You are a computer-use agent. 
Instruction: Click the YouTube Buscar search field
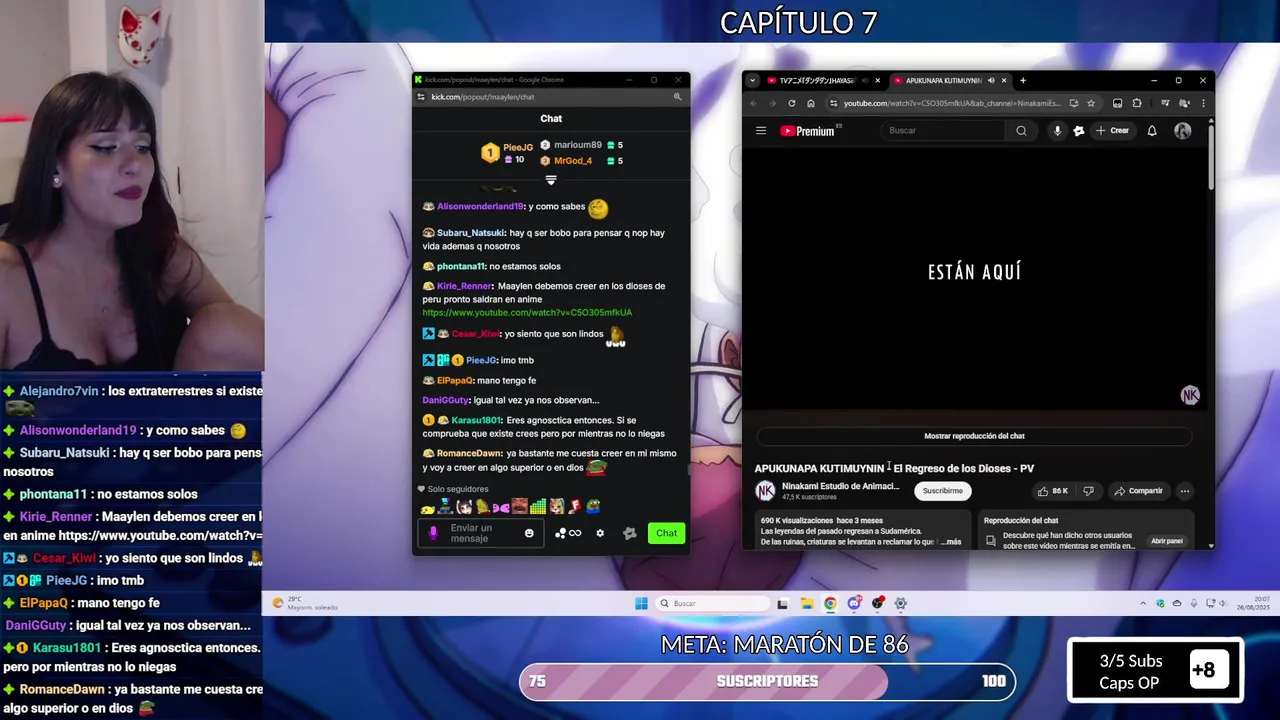tap(945, 130)
